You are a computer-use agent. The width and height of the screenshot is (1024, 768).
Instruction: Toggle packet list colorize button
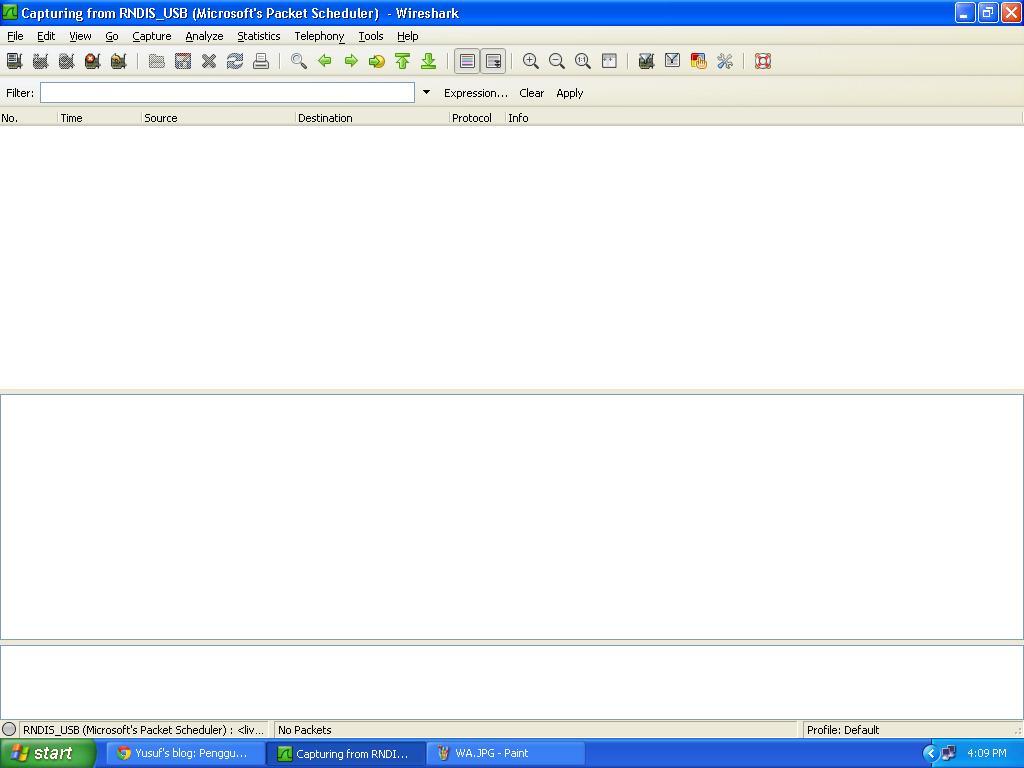coord(467,61)
